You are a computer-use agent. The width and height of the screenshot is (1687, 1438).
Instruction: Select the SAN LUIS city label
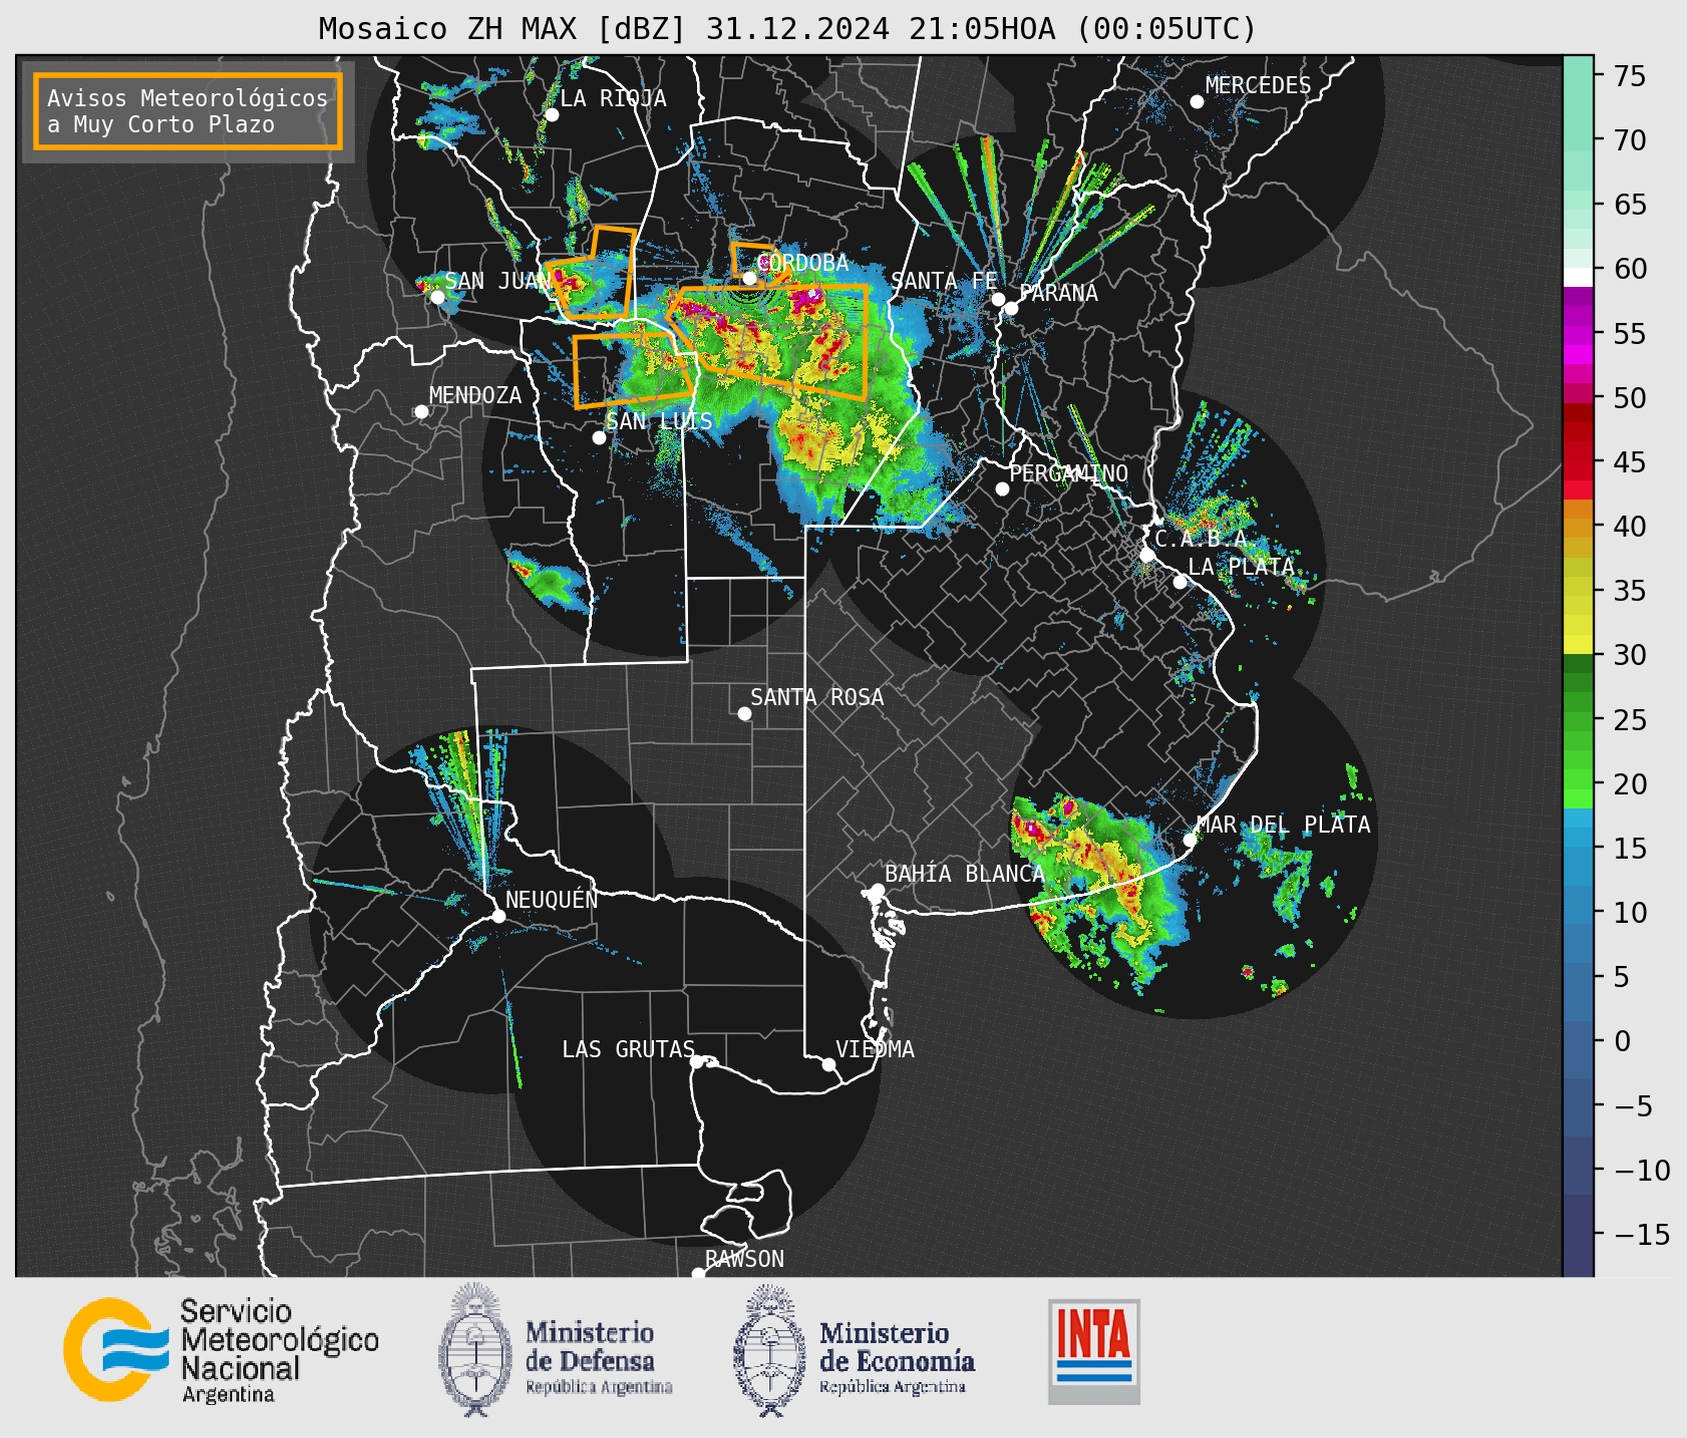(x=660, y=421)
